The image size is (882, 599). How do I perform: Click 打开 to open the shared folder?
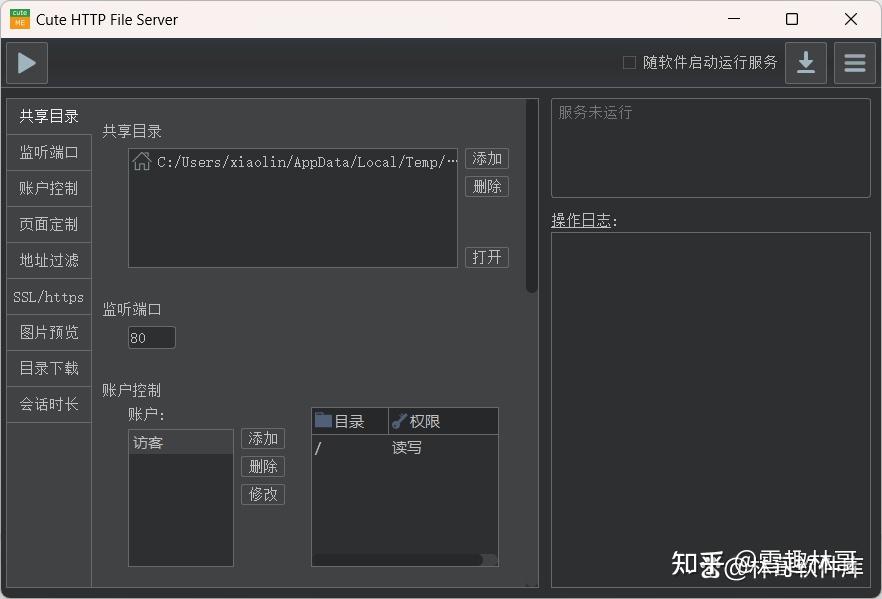pyautogui.click(x=487, y=257)
